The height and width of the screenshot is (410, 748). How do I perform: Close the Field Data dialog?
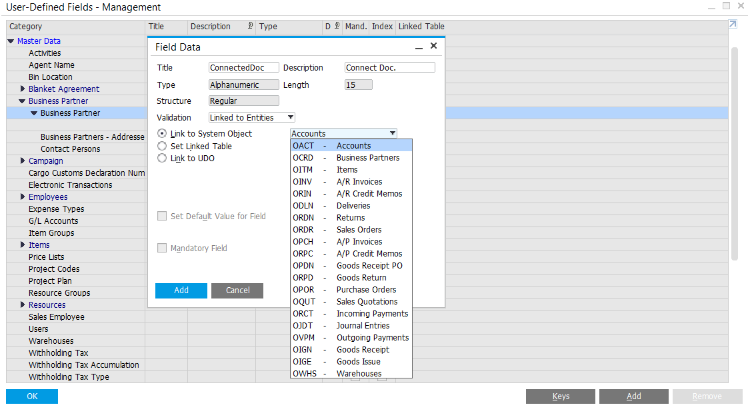pyautogui.click(x=433, y=46)
